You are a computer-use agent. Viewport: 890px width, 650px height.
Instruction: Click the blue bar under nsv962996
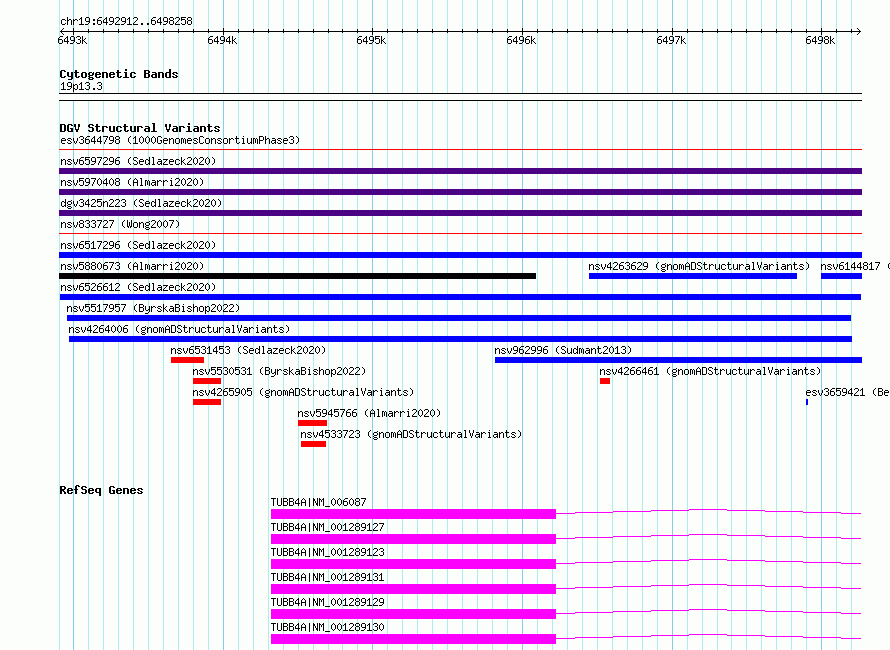tap(678, 360)
